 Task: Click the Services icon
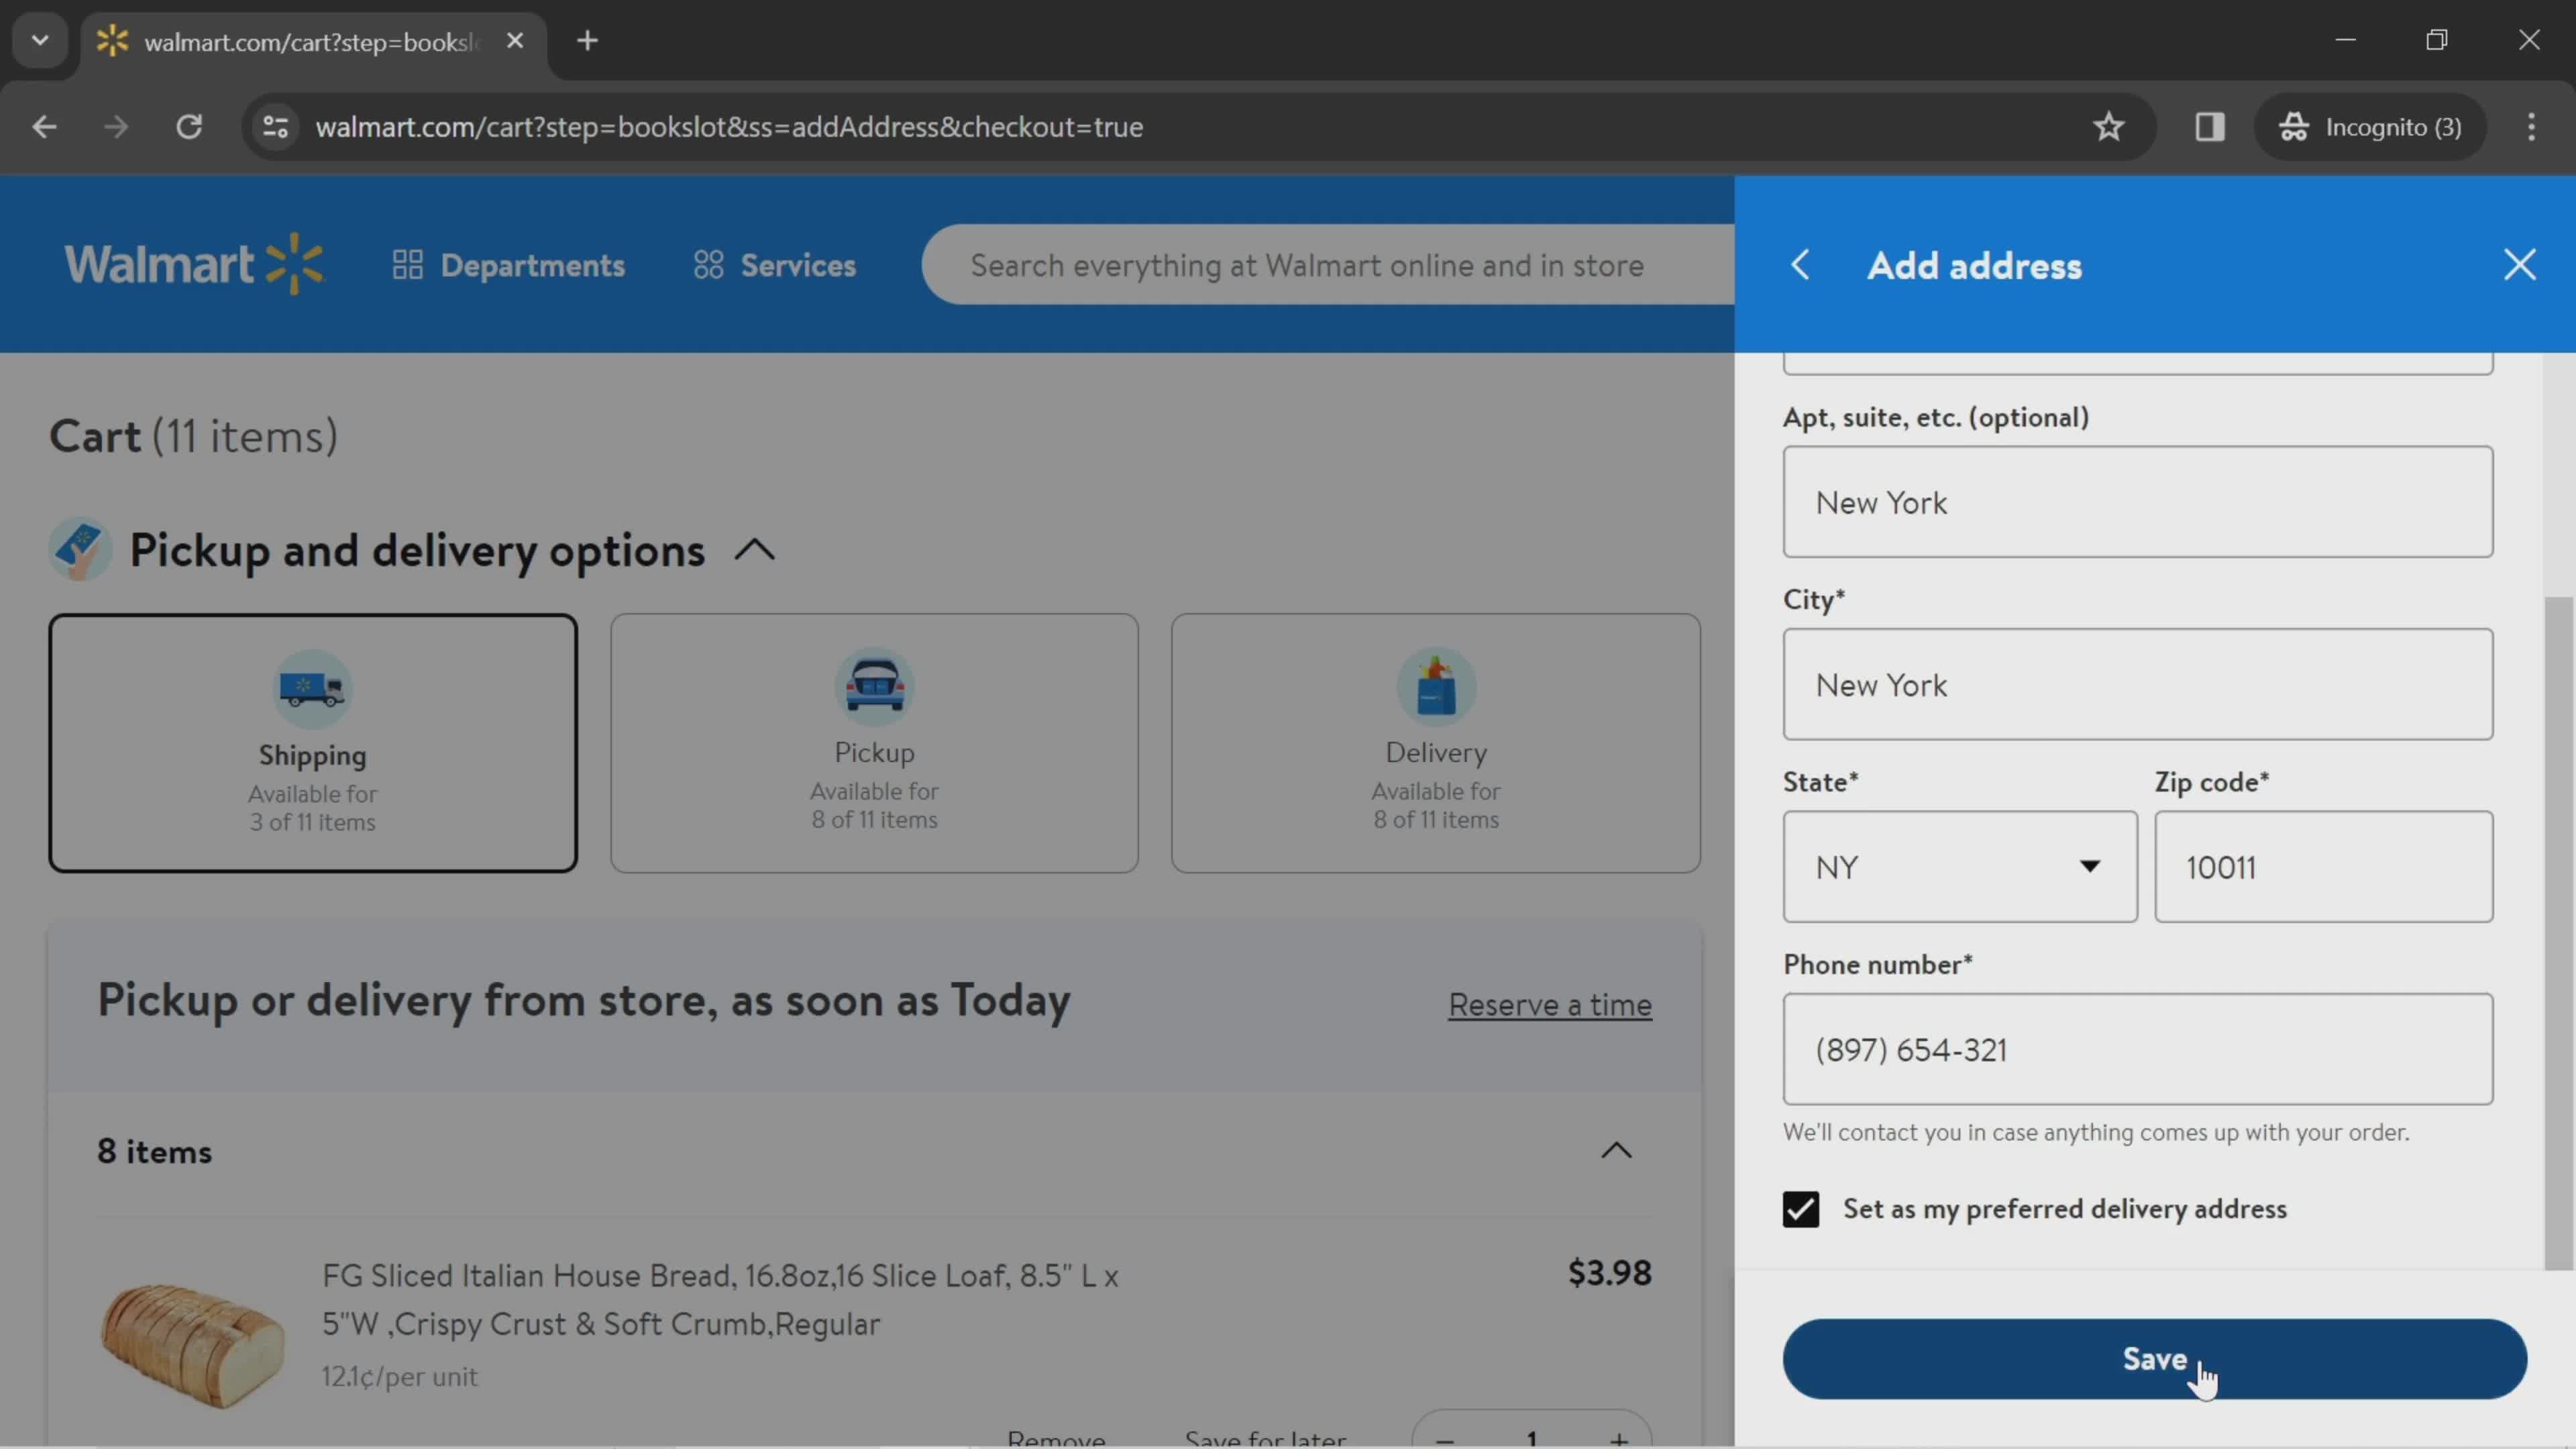(x=708, y=267)
